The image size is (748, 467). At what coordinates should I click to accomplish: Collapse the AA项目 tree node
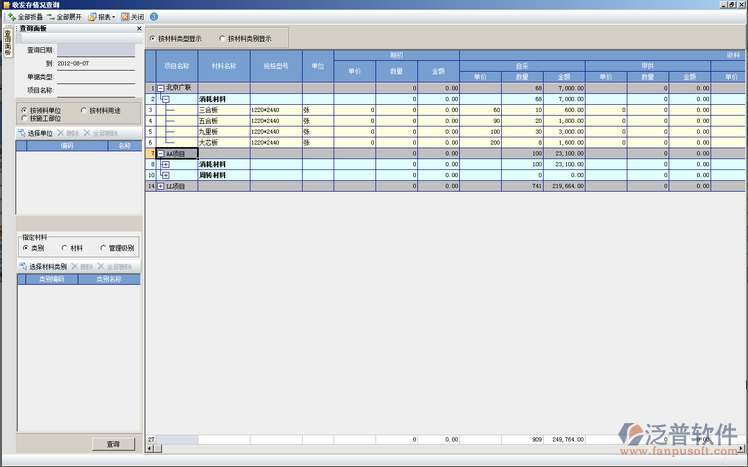pos(161,154)
